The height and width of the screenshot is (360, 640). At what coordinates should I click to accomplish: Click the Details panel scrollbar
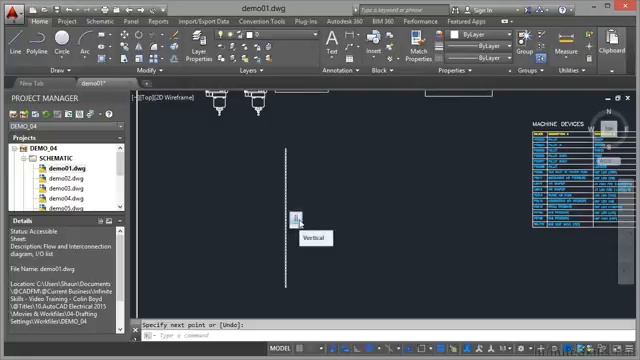tap(120, 280)
